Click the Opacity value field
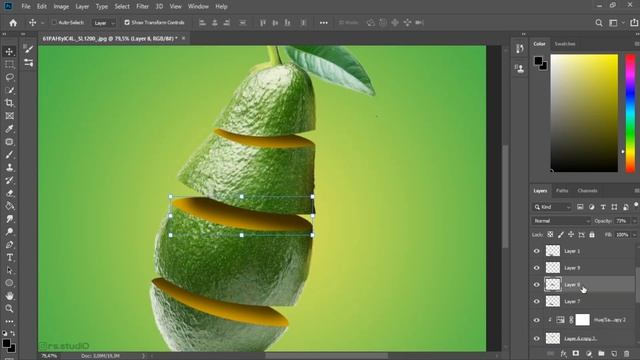Viewport: 640px width, 360px height. tap(622, 221)
